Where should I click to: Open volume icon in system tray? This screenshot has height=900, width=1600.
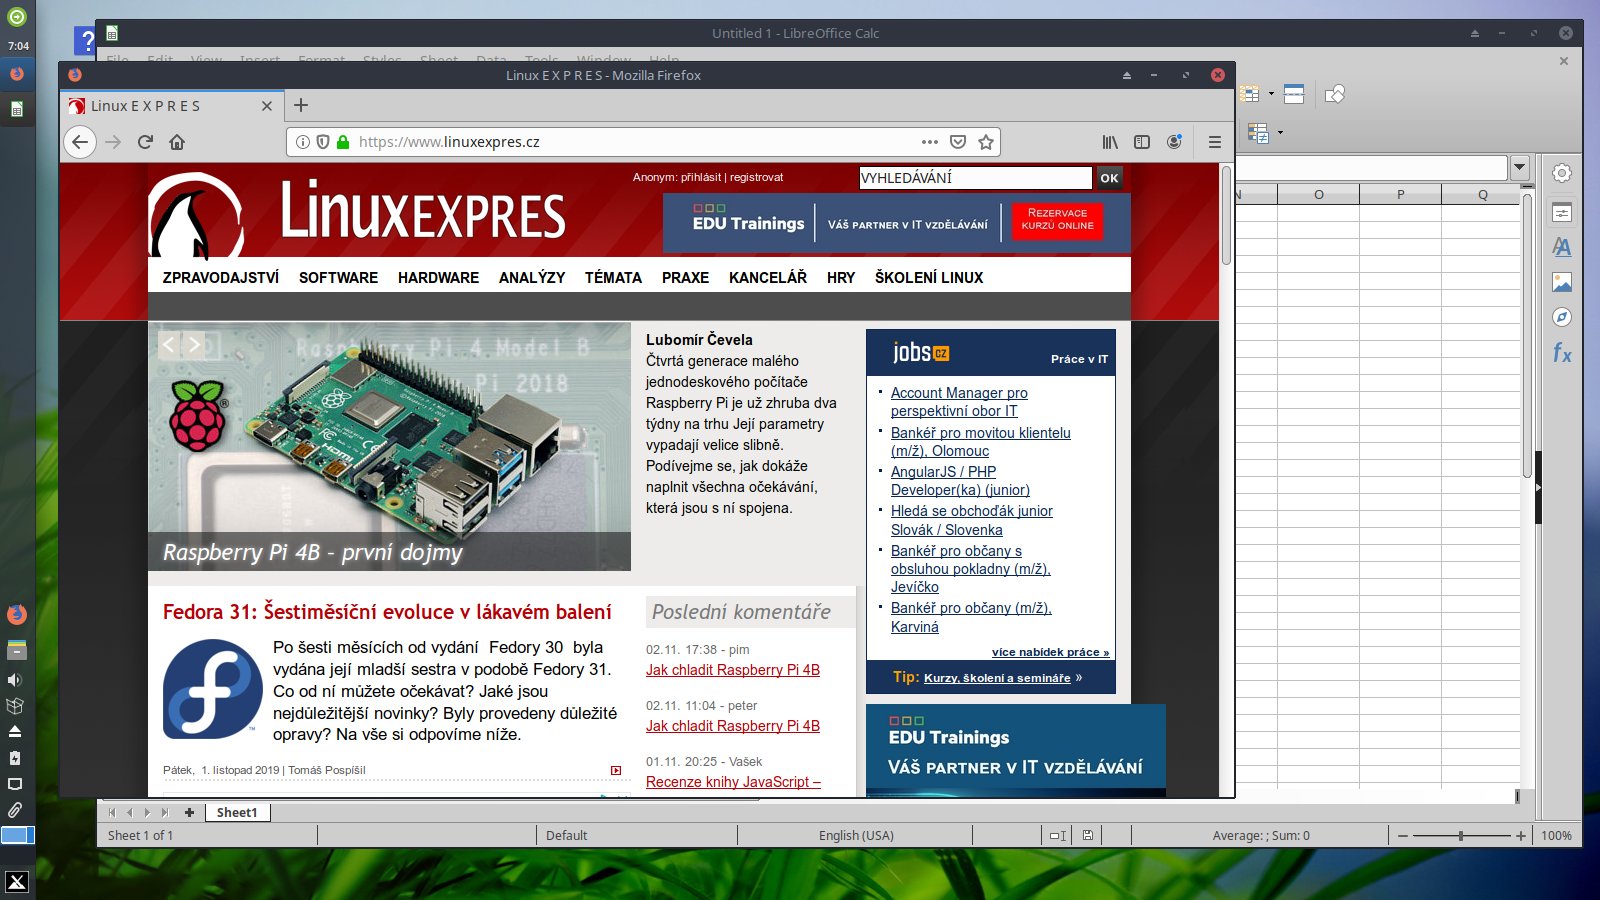pyautogui.click(x=15, y=680)
